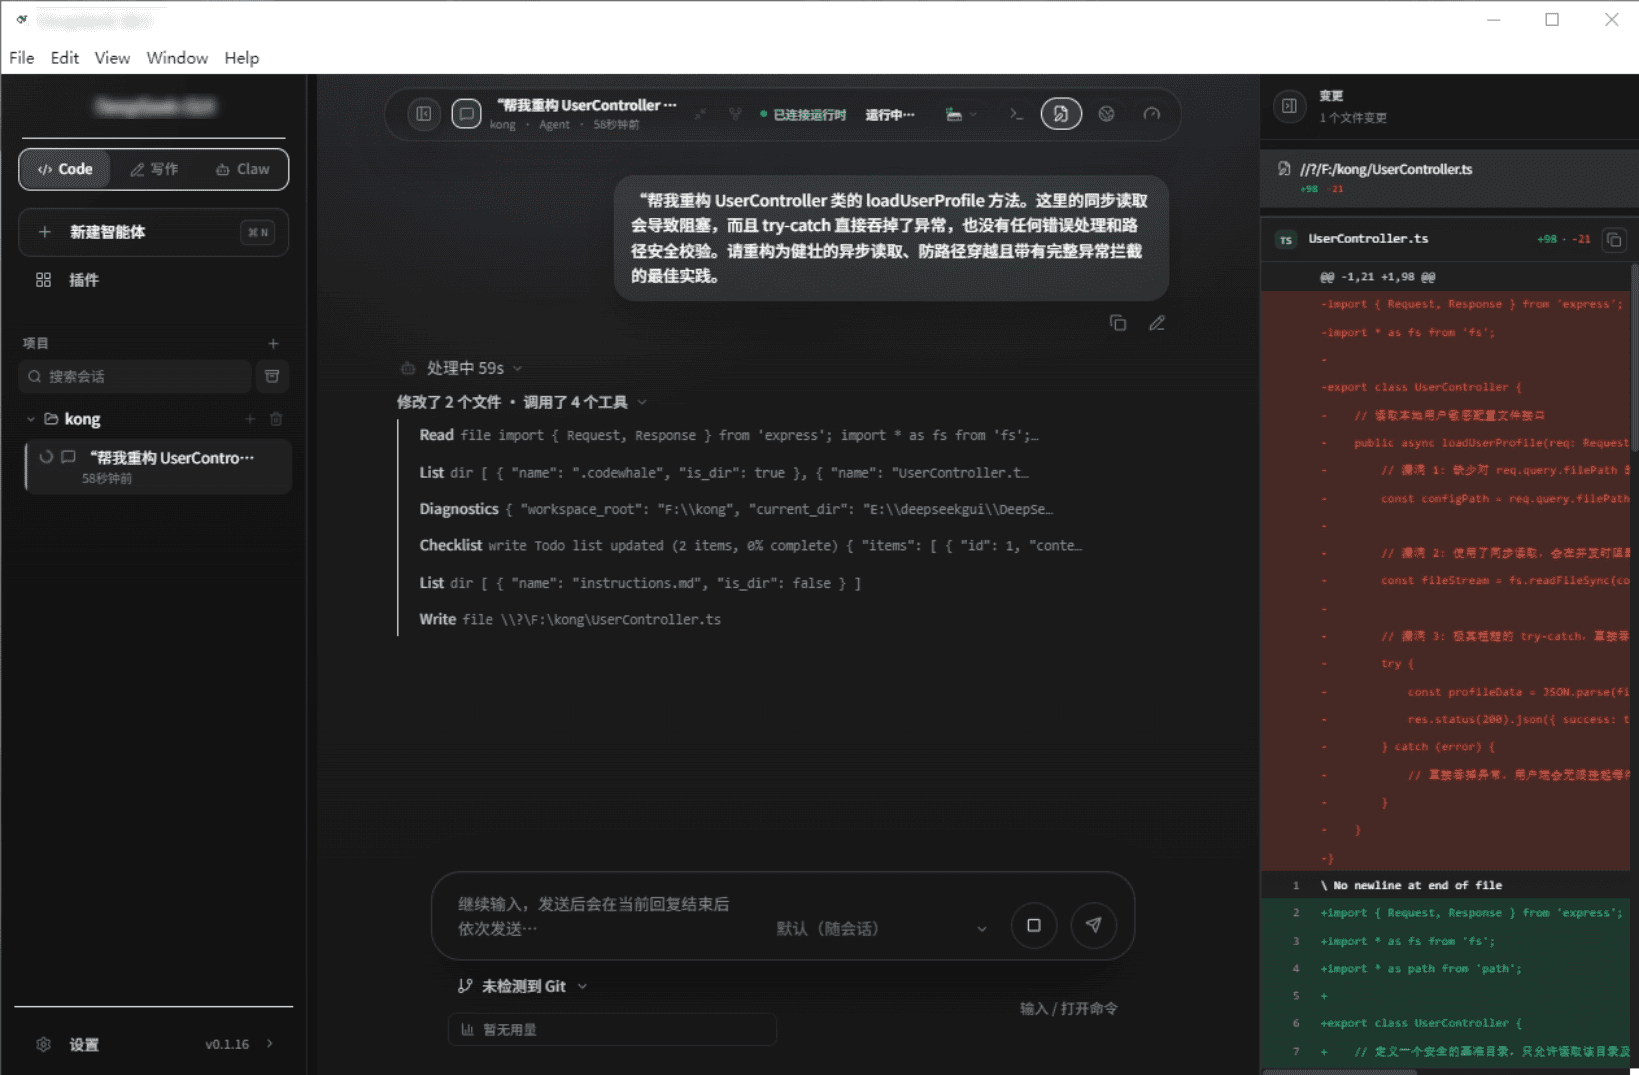Open the Help menu
1639x1075 pixels.
241,58
